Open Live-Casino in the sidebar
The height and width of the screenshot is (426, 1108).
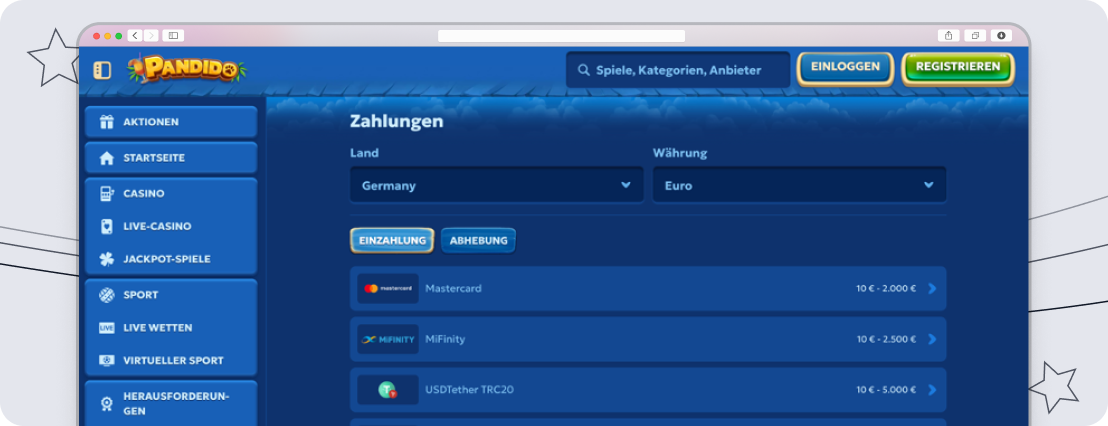(171, 227)
